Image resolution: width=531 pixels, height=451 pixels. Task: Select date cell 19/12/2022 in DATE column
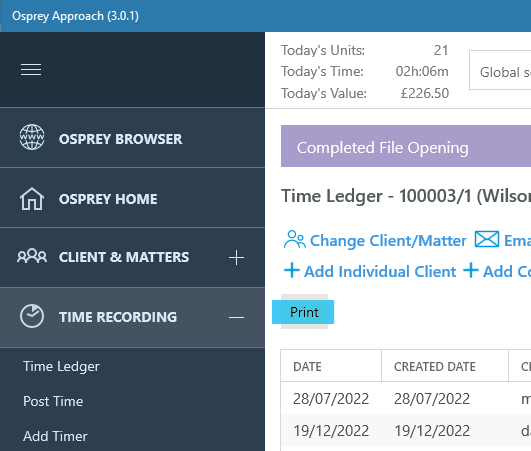pos(331,431)
